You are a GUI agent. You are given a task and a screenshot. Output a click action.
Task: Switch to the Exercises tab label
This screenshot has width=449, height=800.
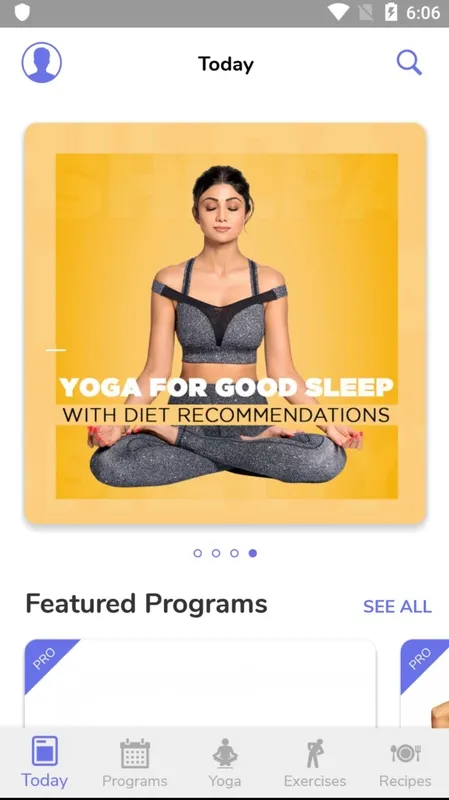point(315,781)
